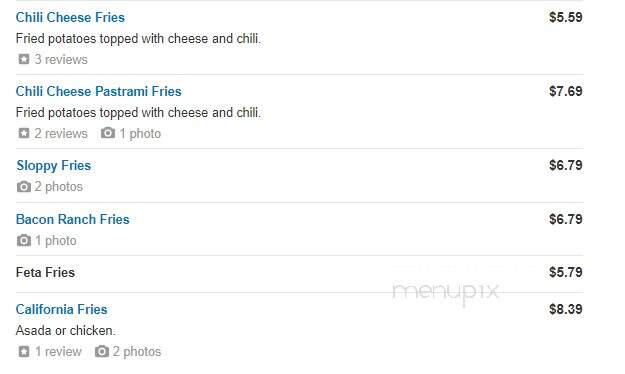
Task: Click the Feta Fries menu item
Action: point(45,272)
